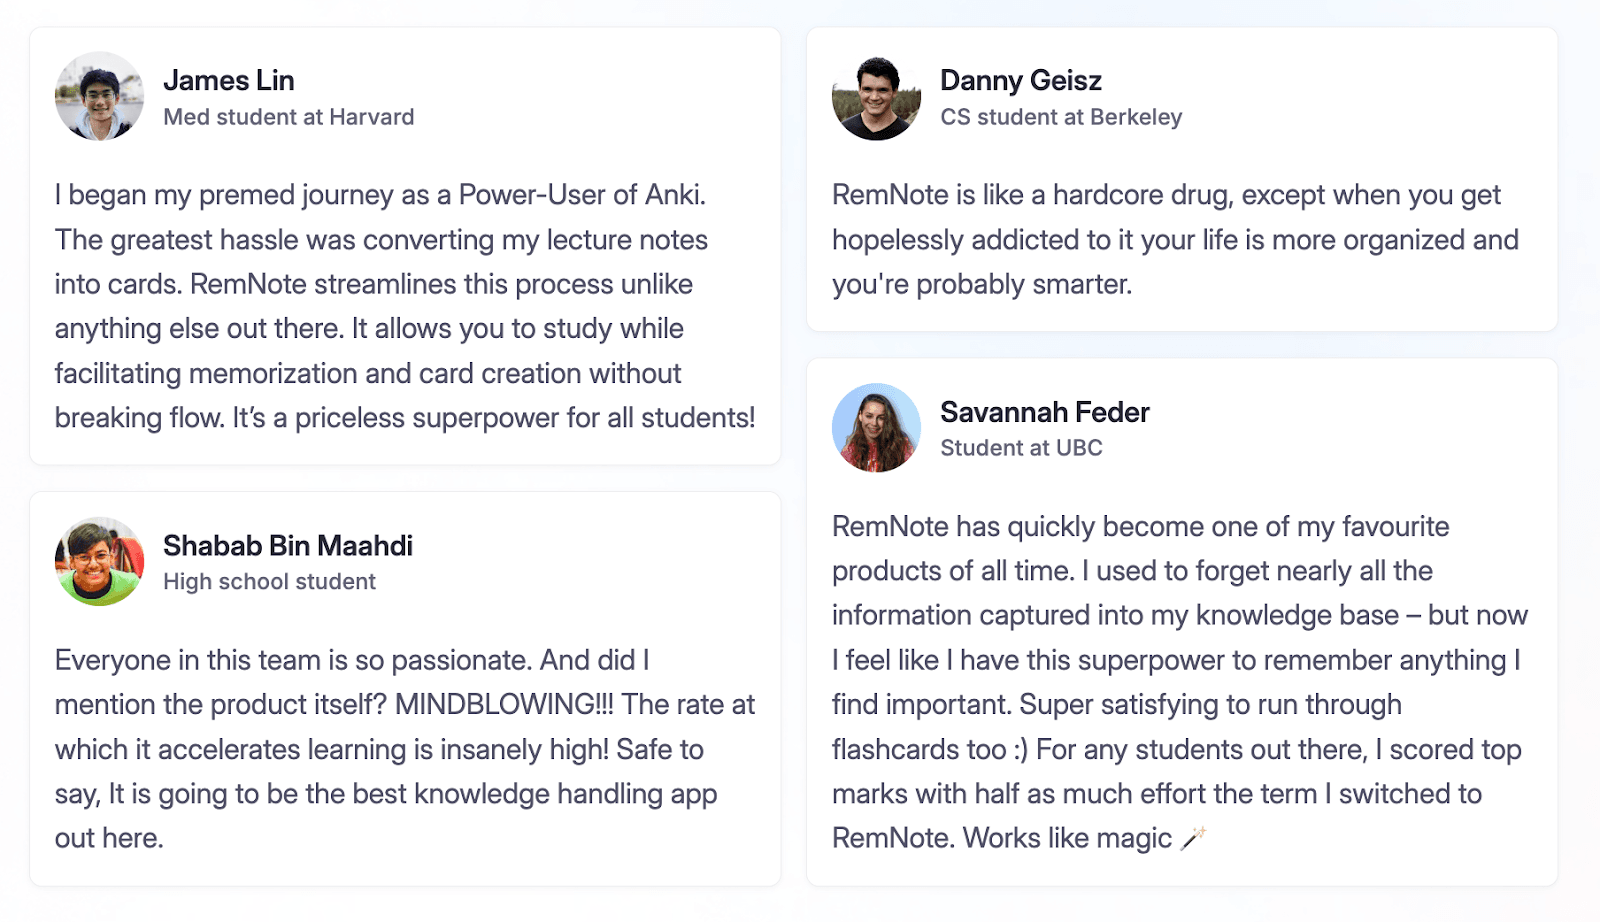Select the name James Lin
Screen dimensions: 1600x922
tap(228, 80)
